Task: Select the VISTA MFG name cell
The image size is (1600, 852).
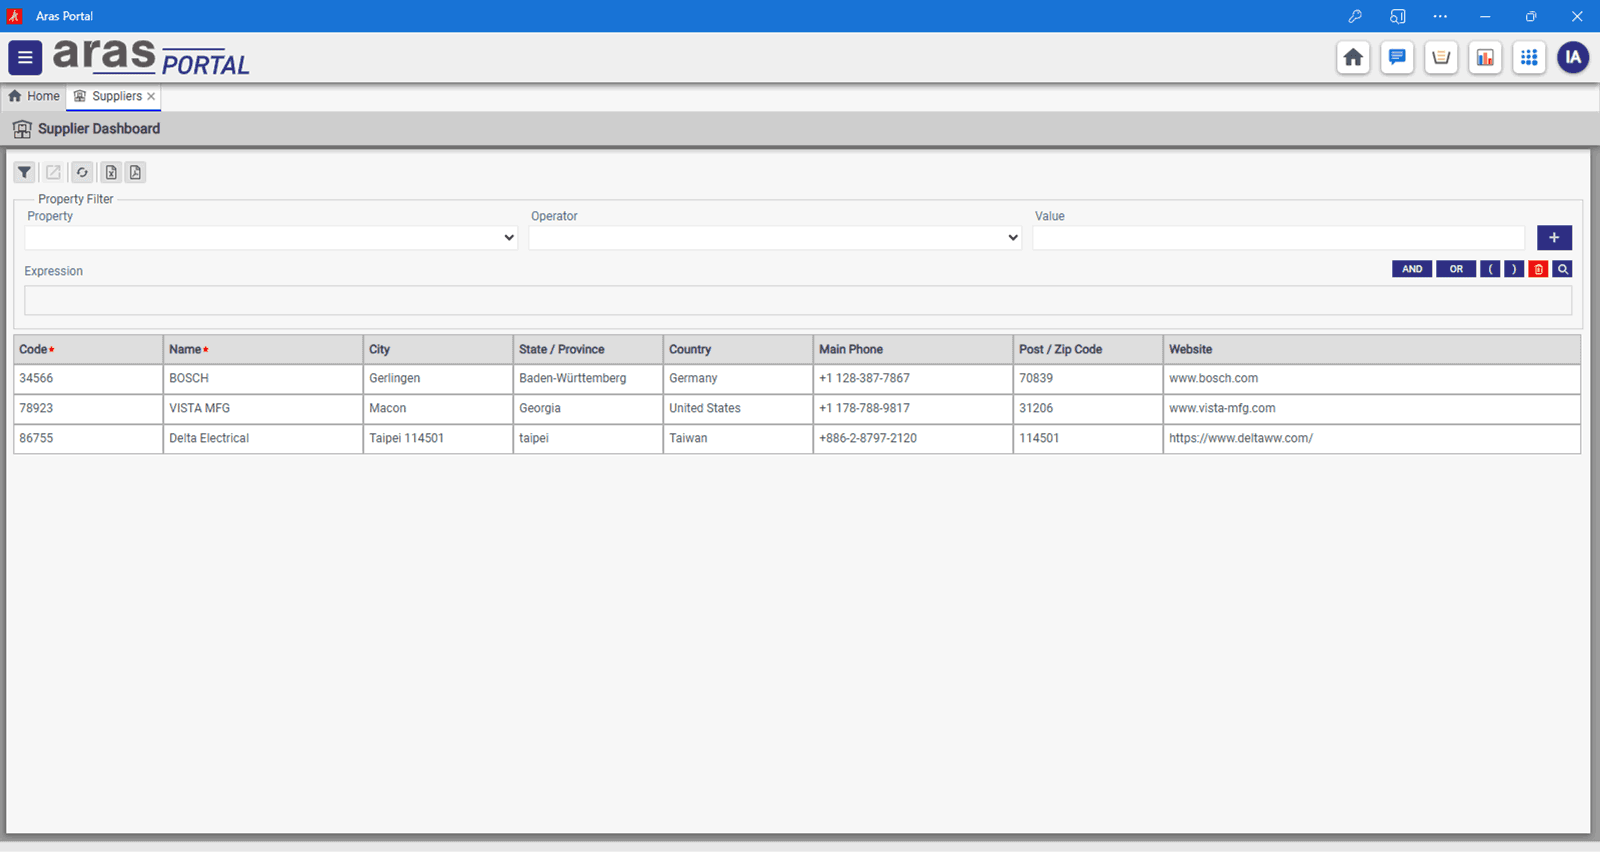Action: pyautogui.click(x=263, y=408)
